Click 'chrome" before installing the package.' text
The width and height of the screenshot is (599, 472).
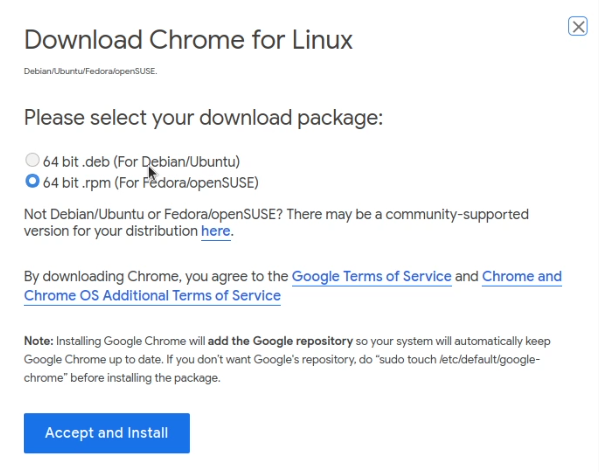pyautogui.click(x=122, y=378)
